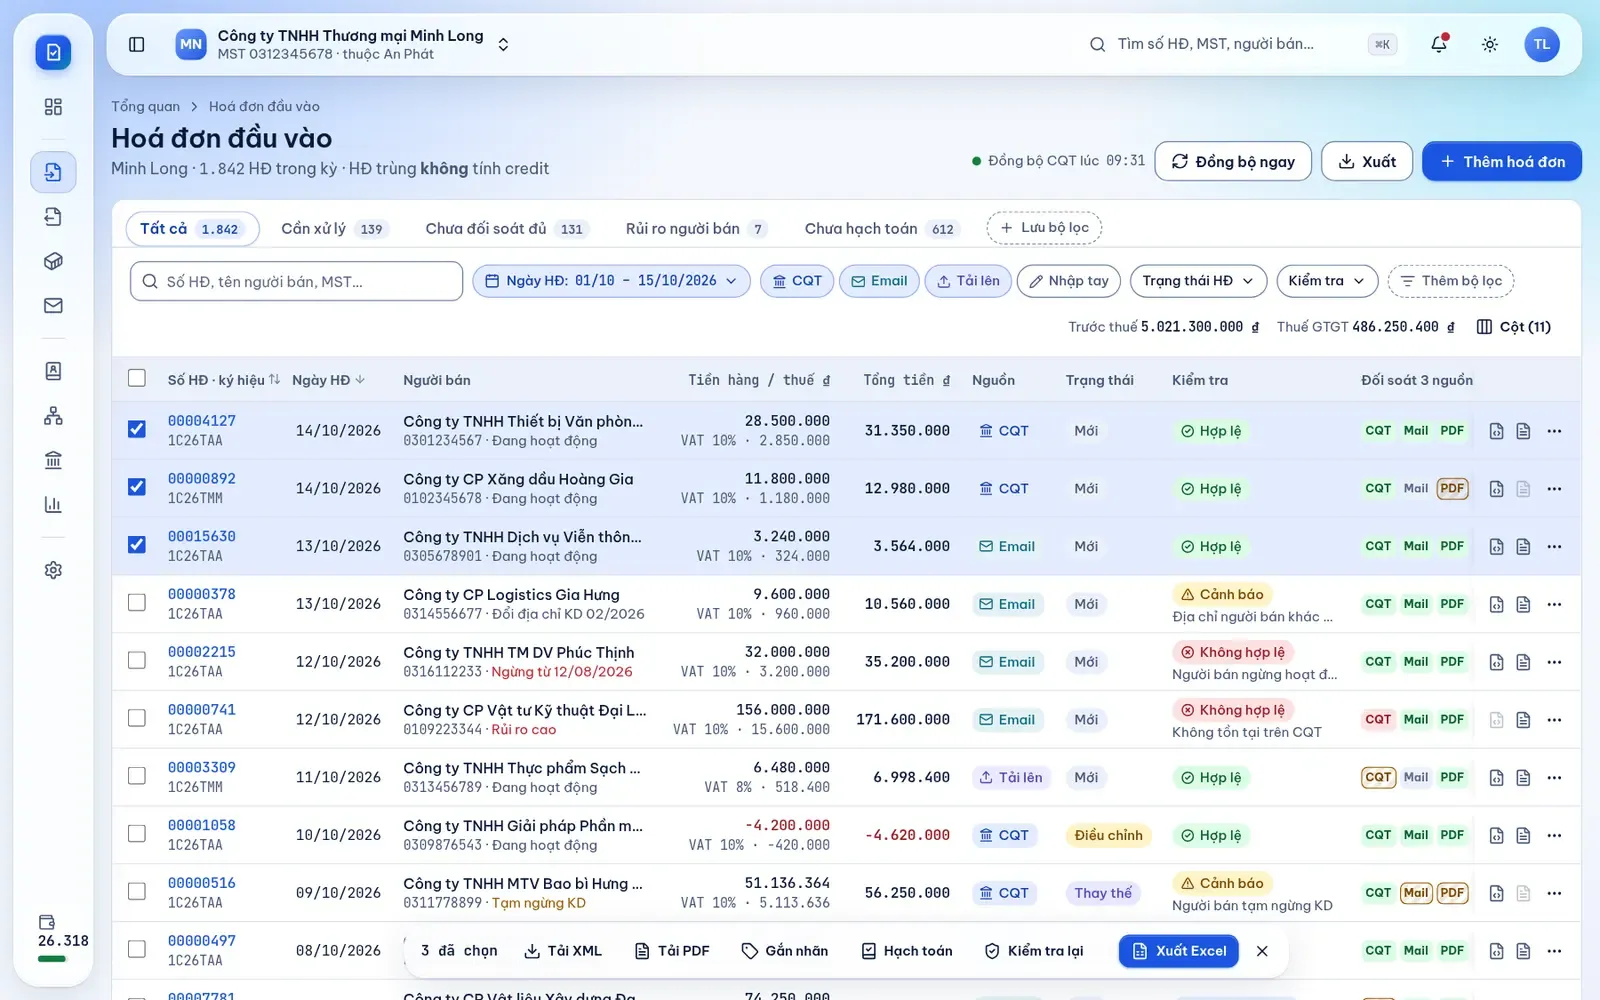
Task: Open more actions for invoice 00004127
Action: coord(1554,431)
